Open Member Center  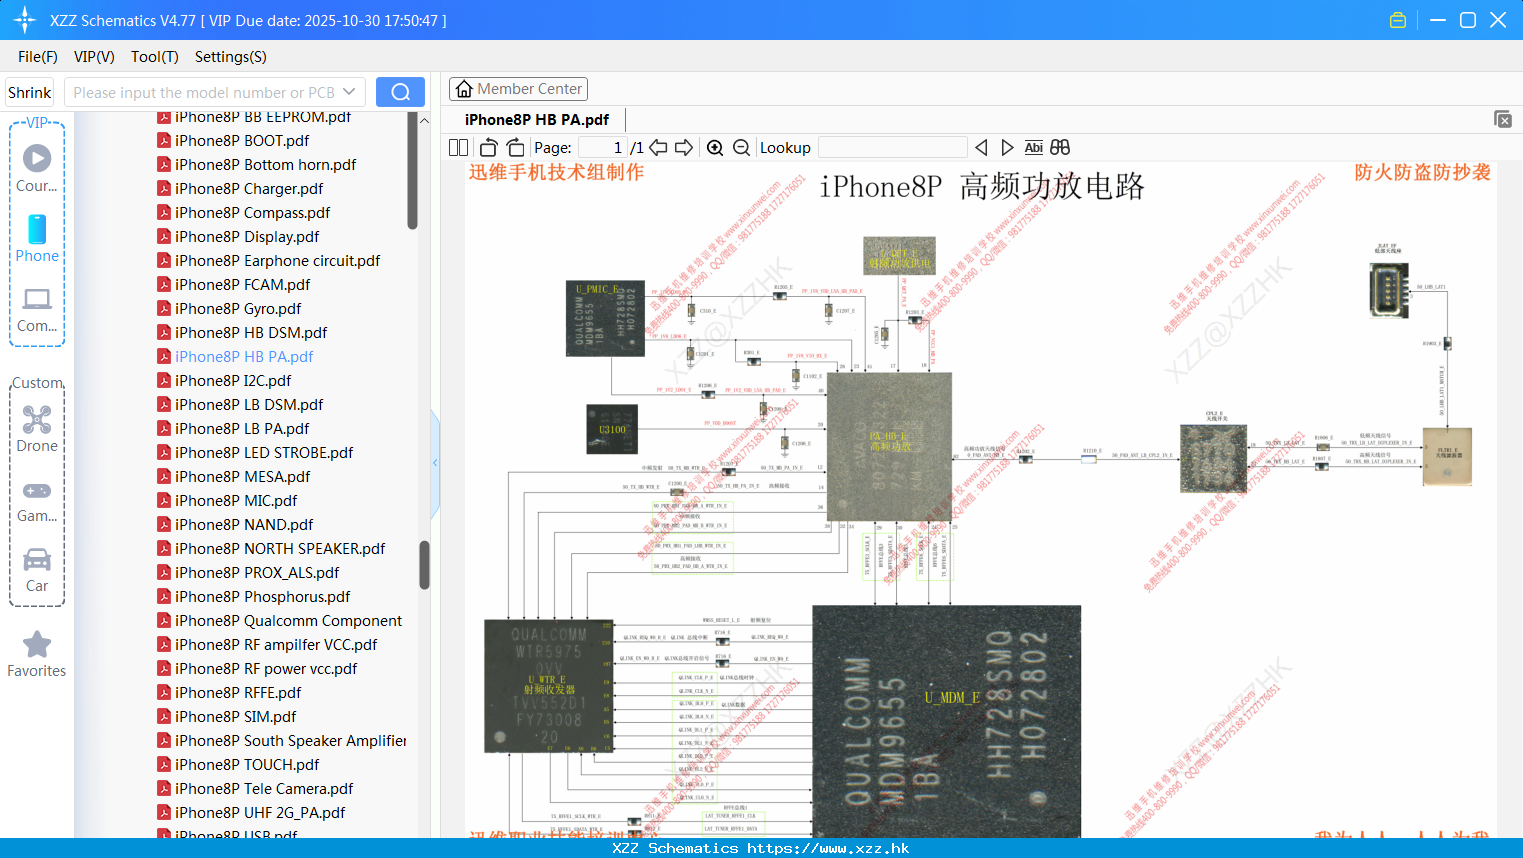518,89
